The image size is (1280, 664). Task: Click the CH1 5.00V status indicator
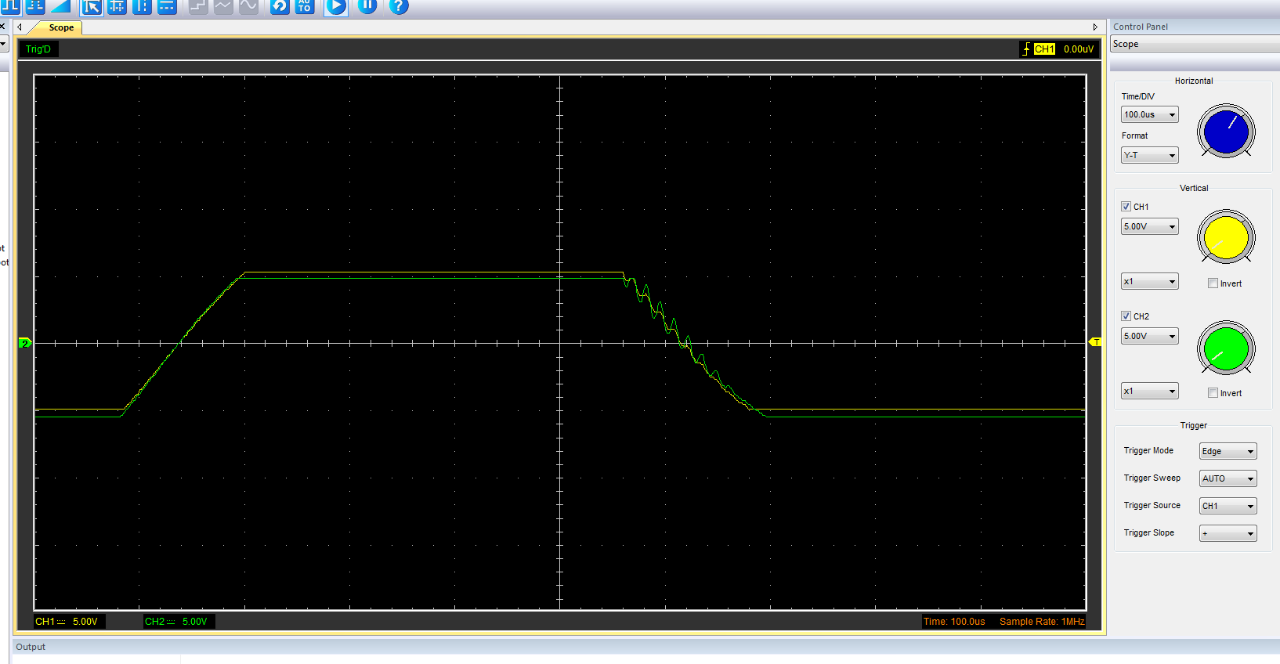point(70,621)
